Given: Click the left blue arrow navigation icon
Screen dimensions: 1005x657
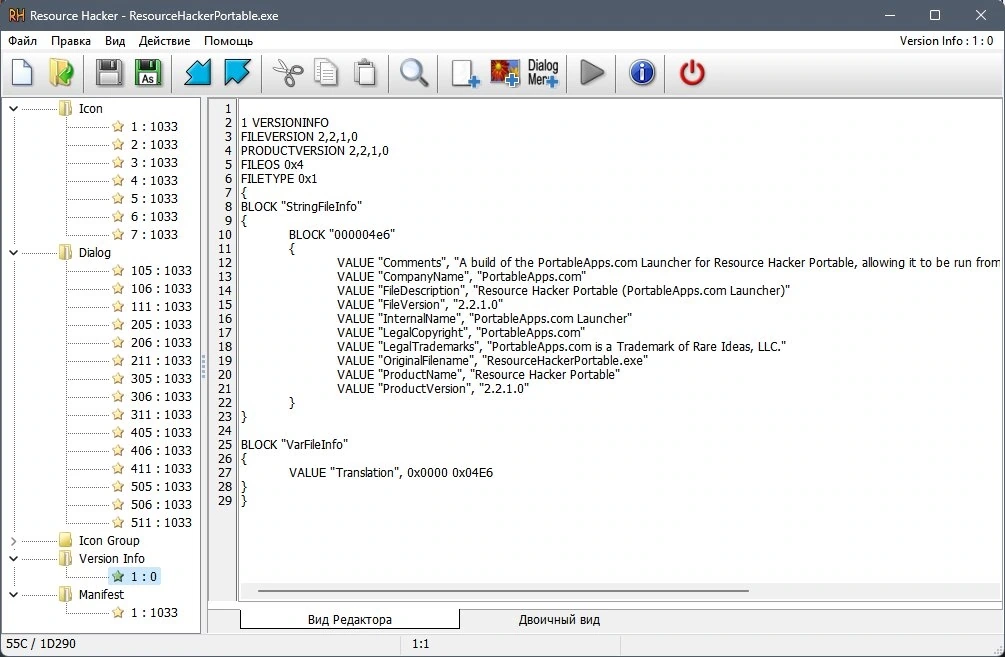Looking at the screenshot, I should [197, 73].
